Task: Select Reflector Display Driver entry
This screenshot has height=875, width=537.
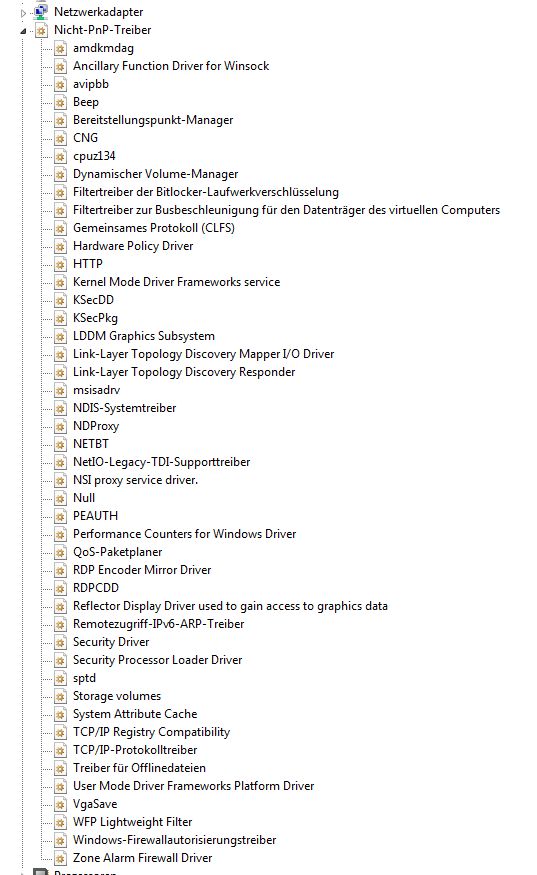Action: point(230,606)
